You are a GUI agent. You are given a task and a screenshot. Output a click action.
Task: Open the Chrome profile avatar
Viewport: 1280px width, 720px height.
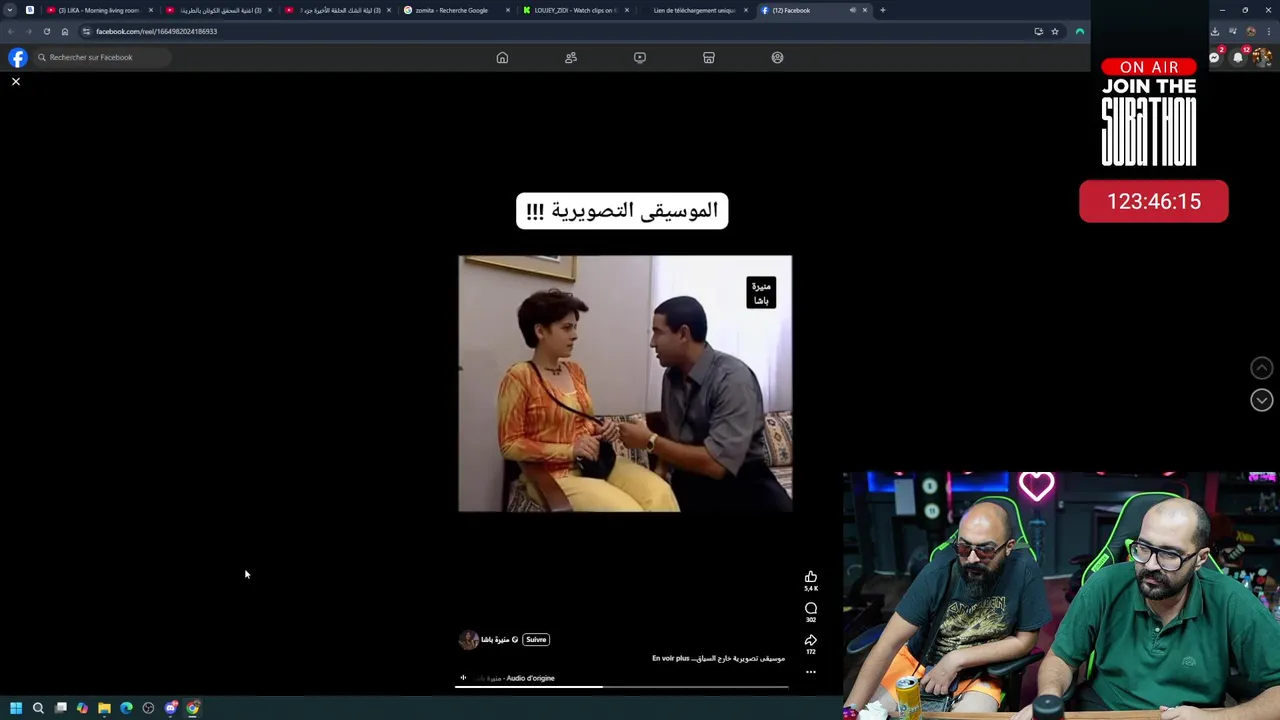pos(1251,31)
